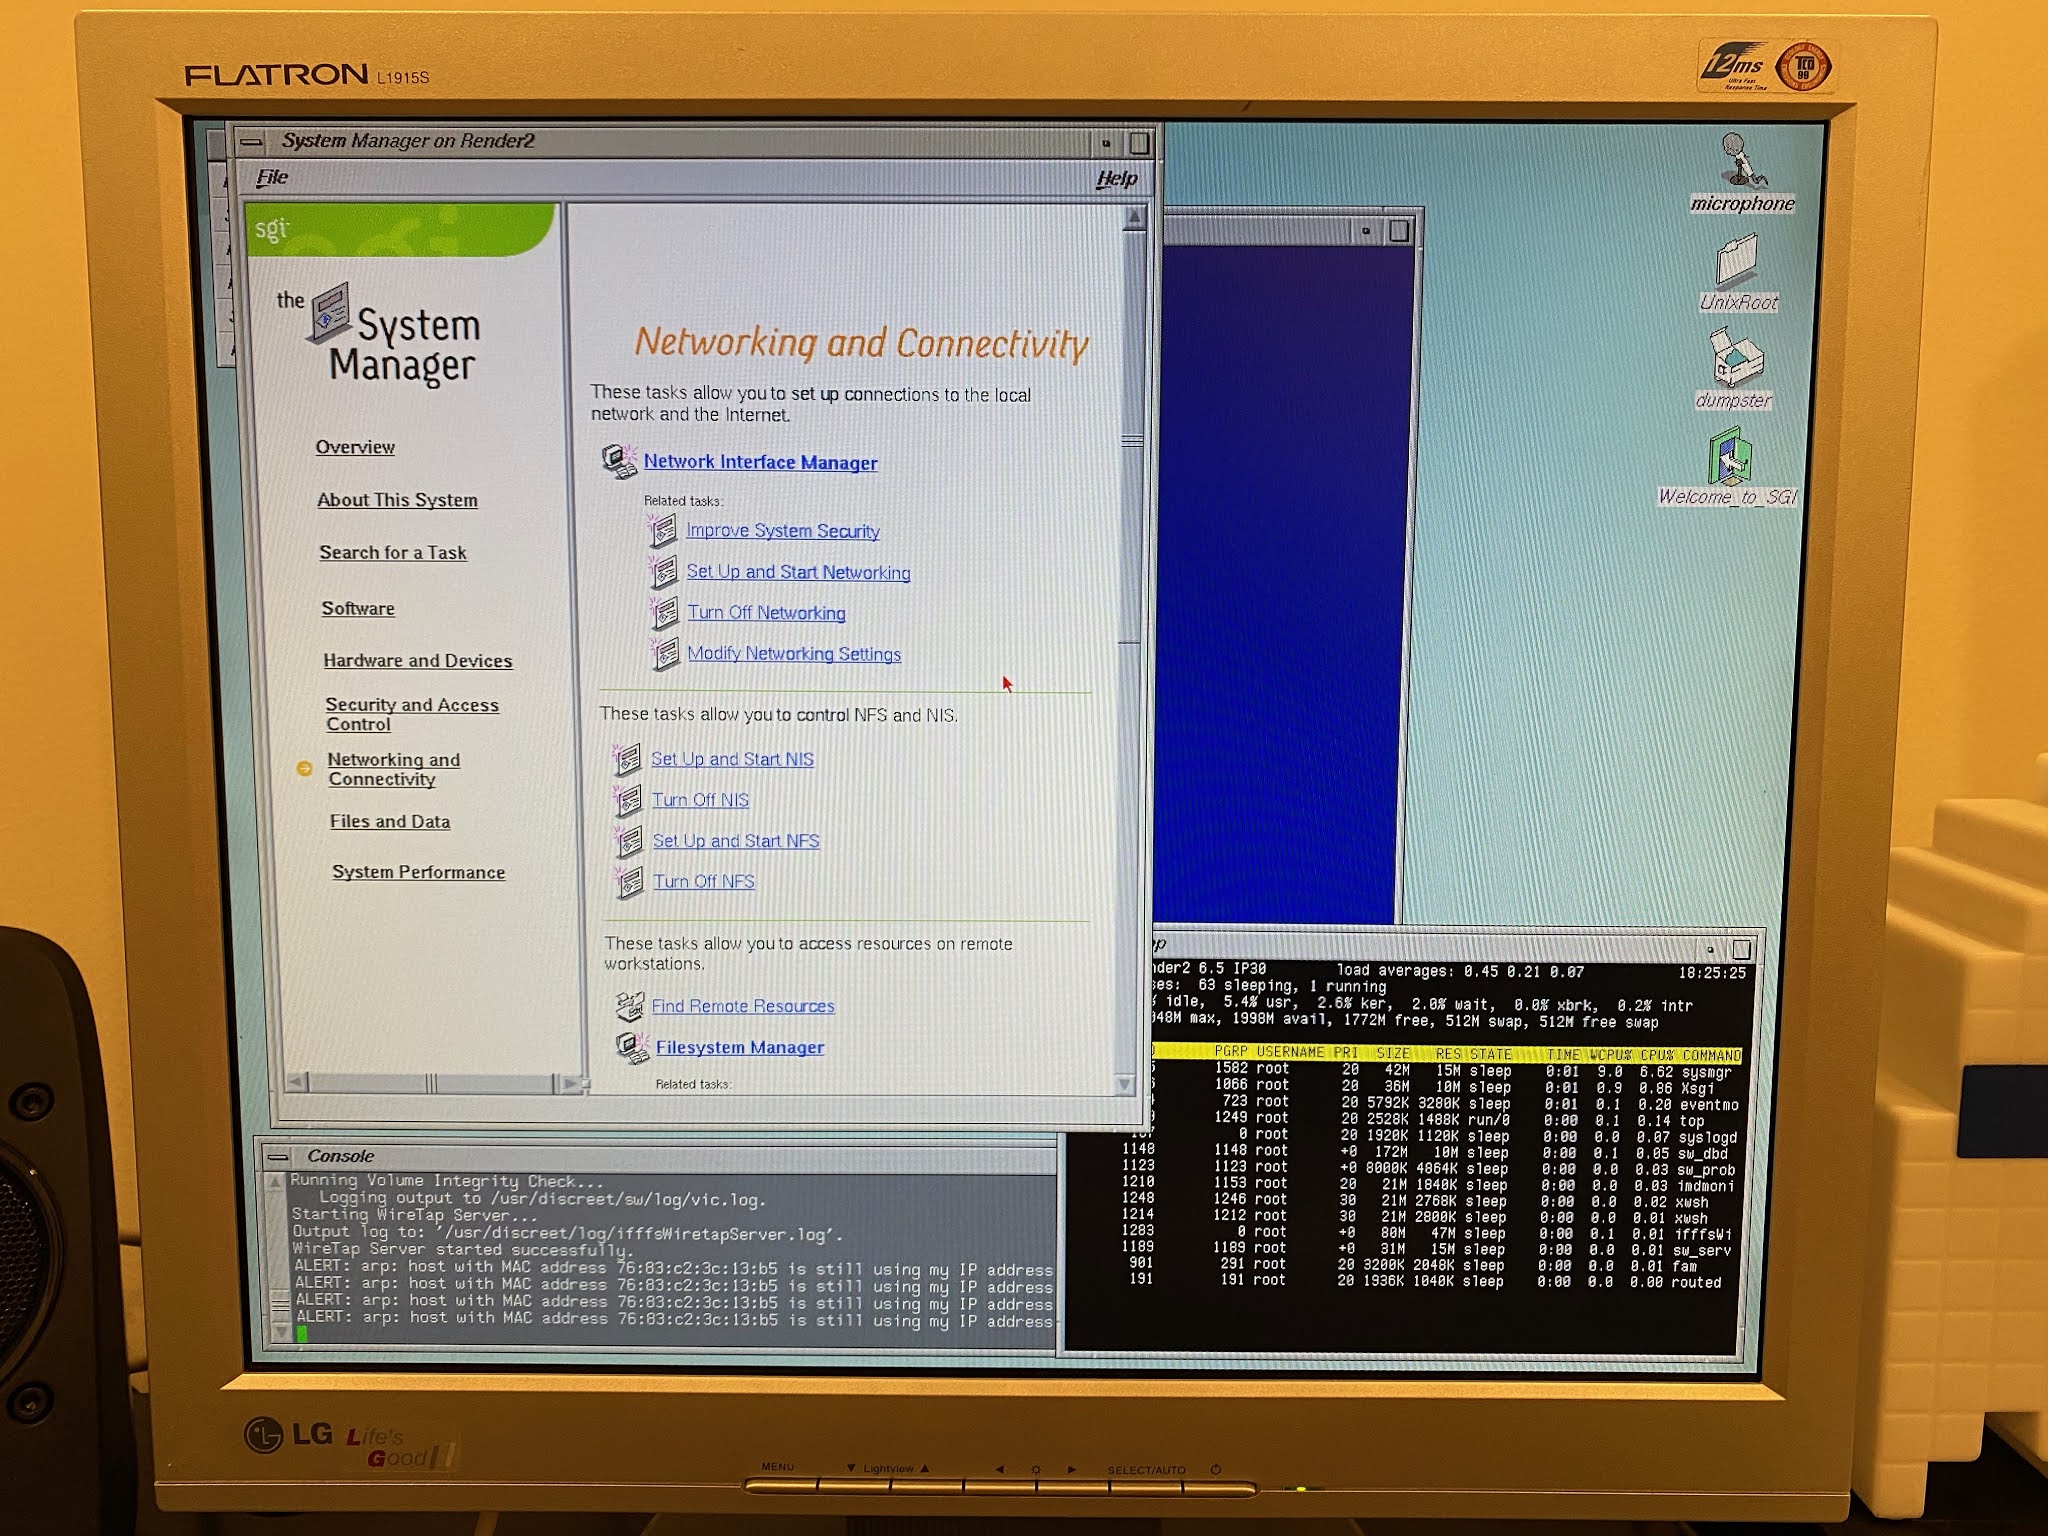Viewport: 2048px width, 1536px height.
Task: Click the Set Up and Start NIS icon
Action: pos(626,759)
